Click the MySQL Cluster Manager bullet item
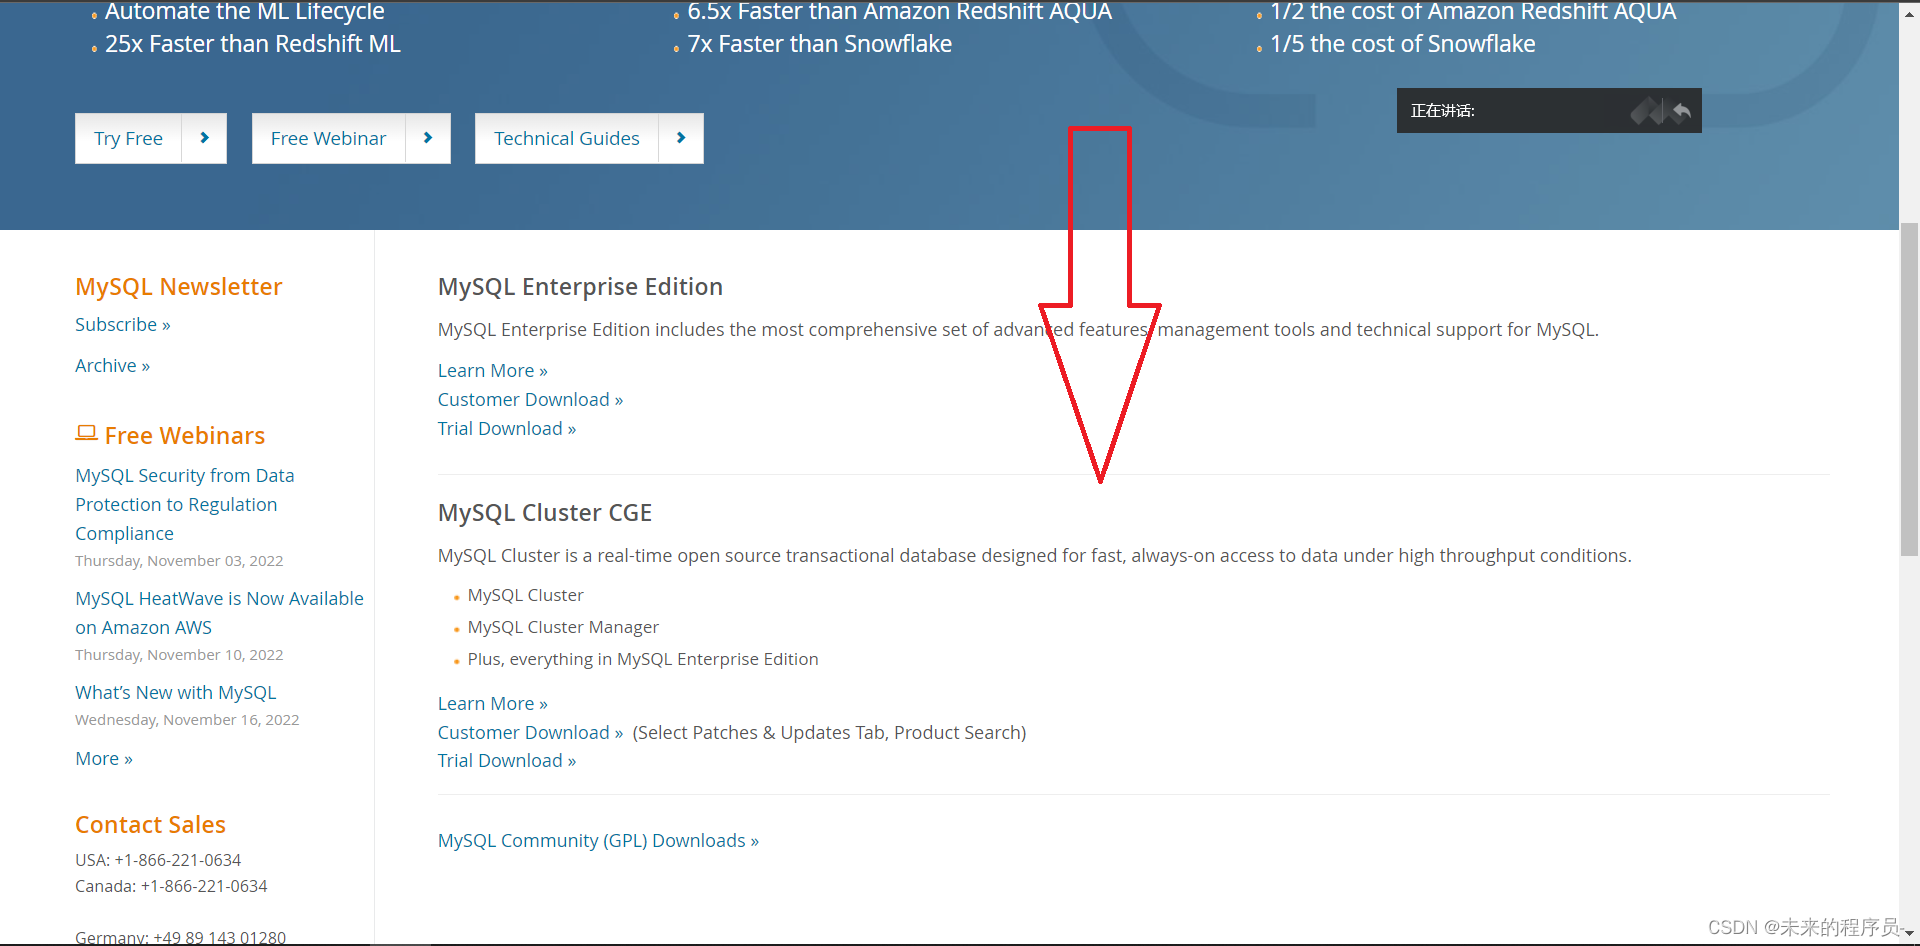 [x=563, y=627]
